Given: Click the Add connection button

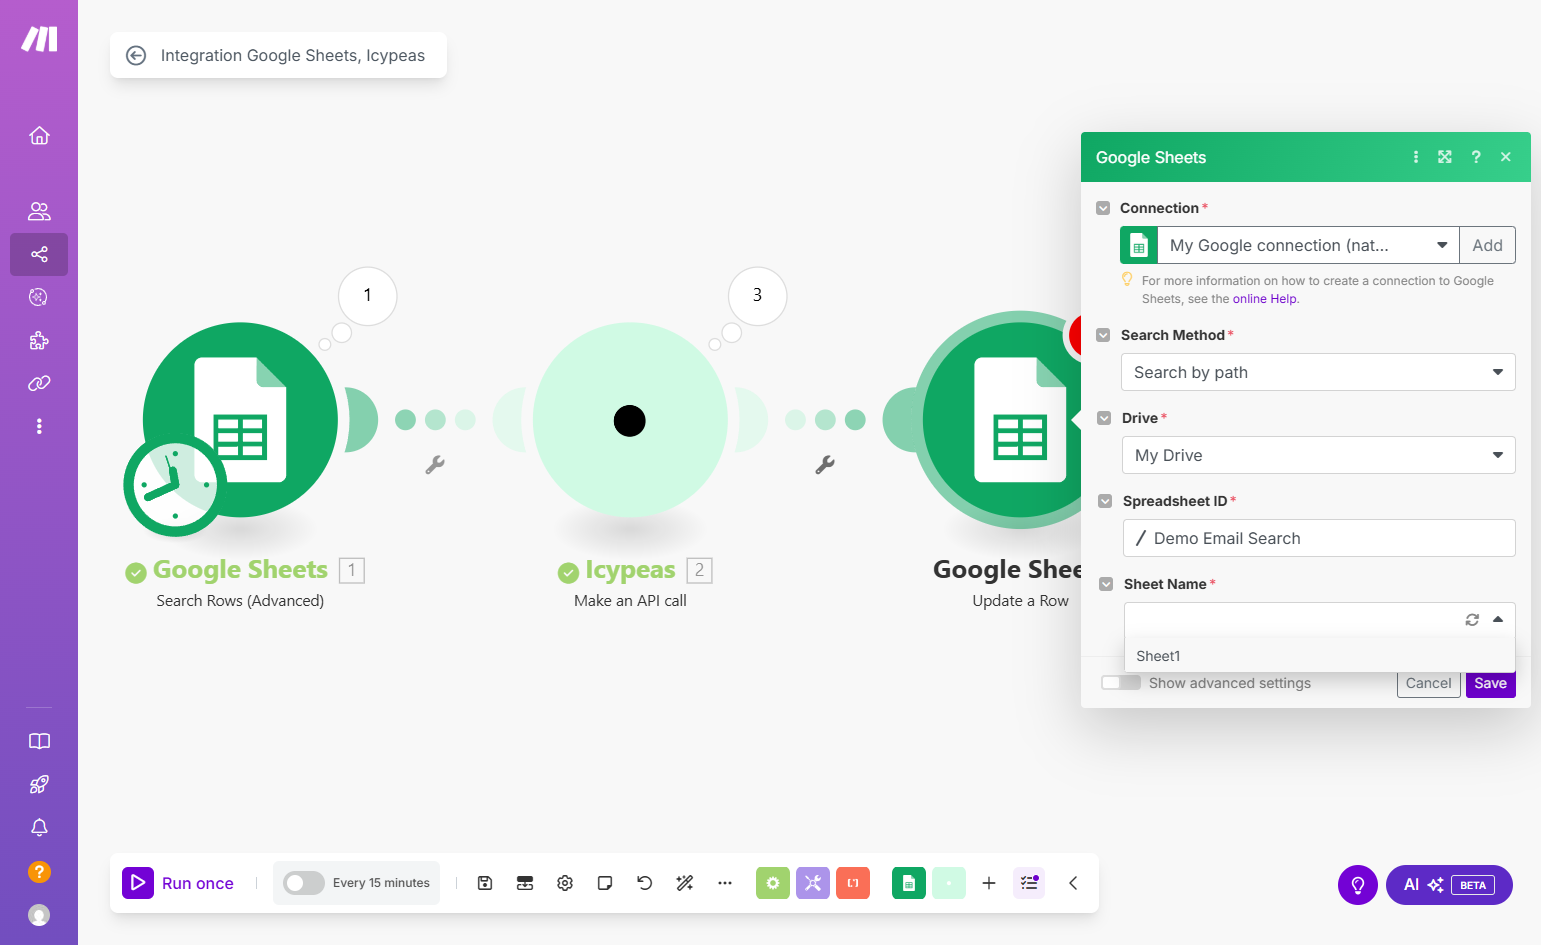Looking at the screenshot, I should [x=1488, y=245].
